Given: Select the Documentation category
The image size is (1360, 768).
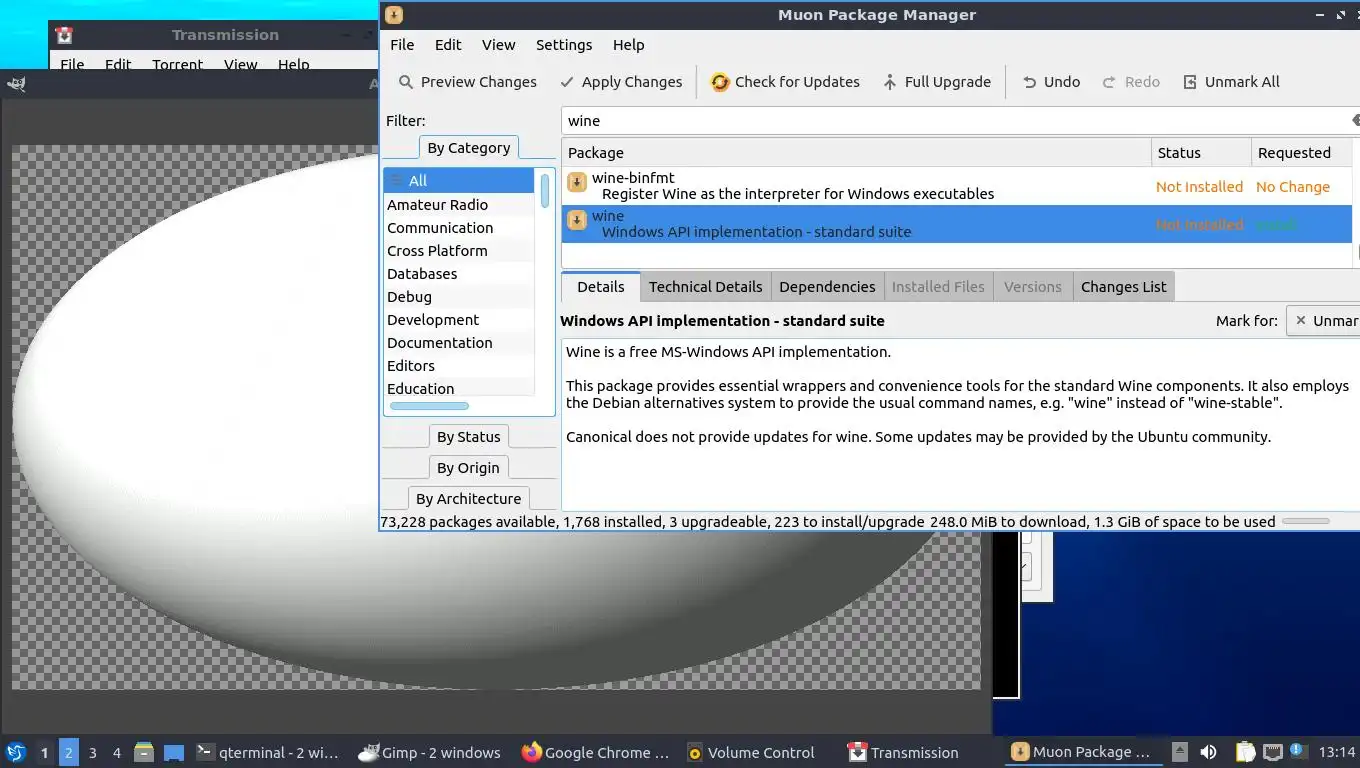Looking at the screenshot, I should pyautogui.click(x=459, y=343).
